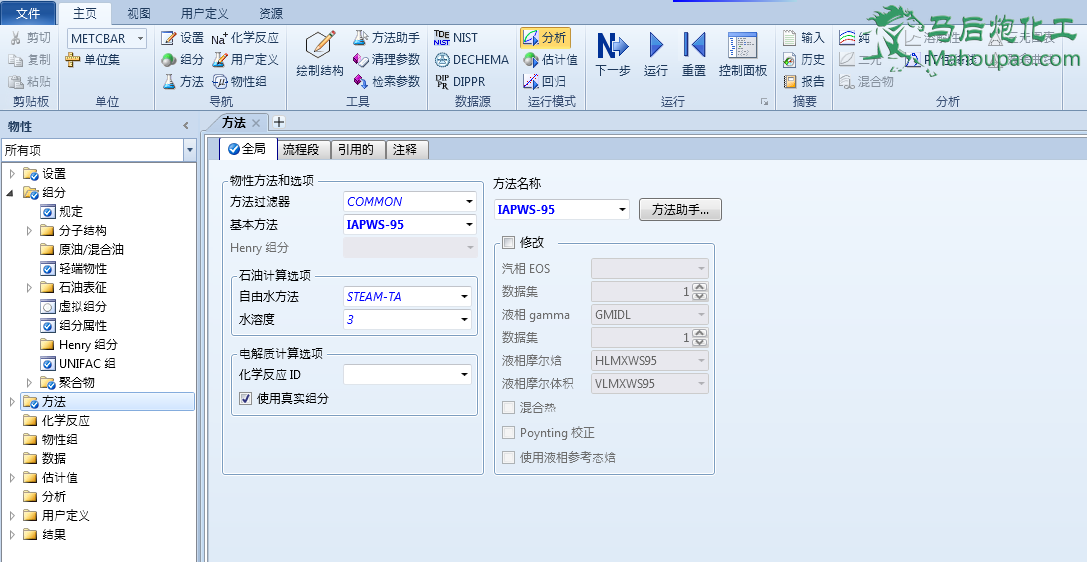1087x562 pixels.
Task: Select UNIFAC 组 in the tree
Action: (78, 363)
